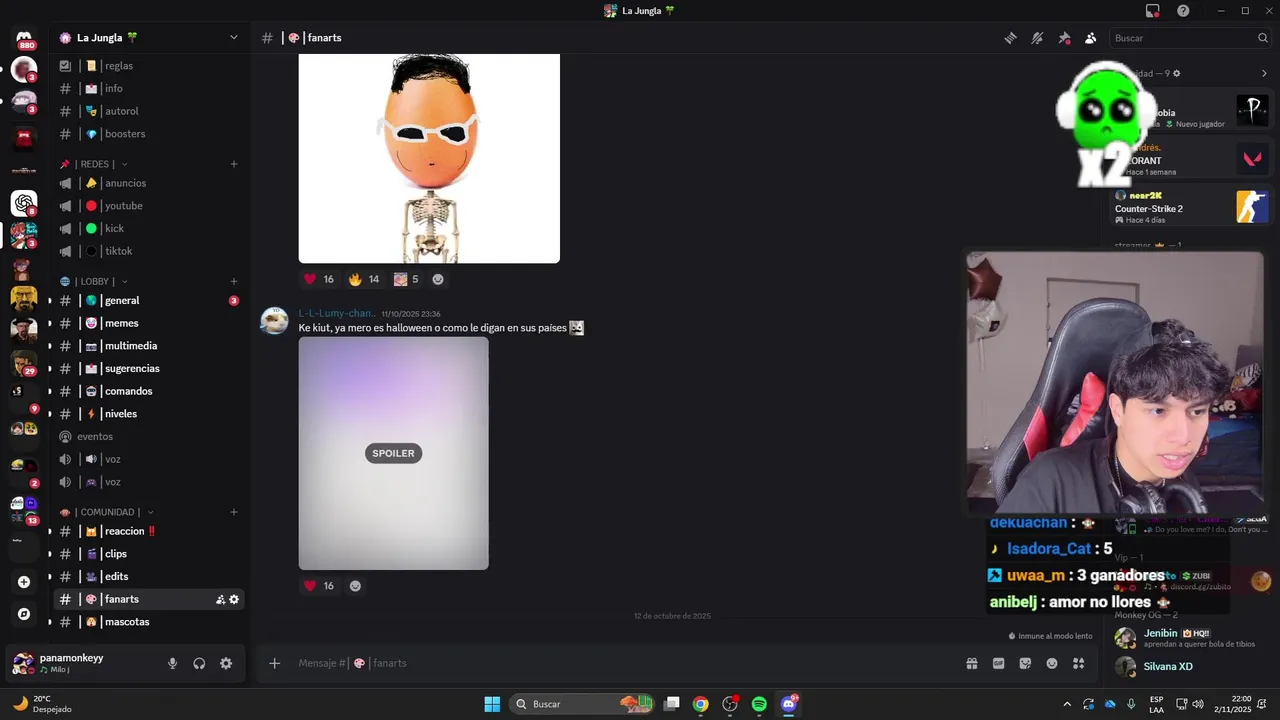Open the reglas channel

click(x=150, y=66)
